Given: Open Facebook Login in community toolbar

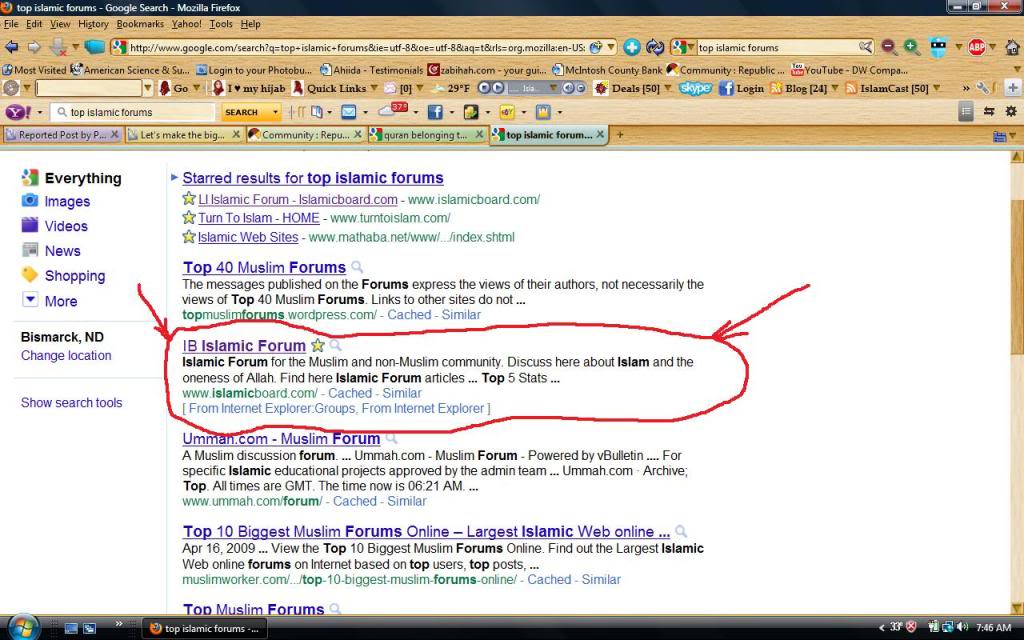Looking at the screenshot, I should pyautogui.click(x=742, y=88).
